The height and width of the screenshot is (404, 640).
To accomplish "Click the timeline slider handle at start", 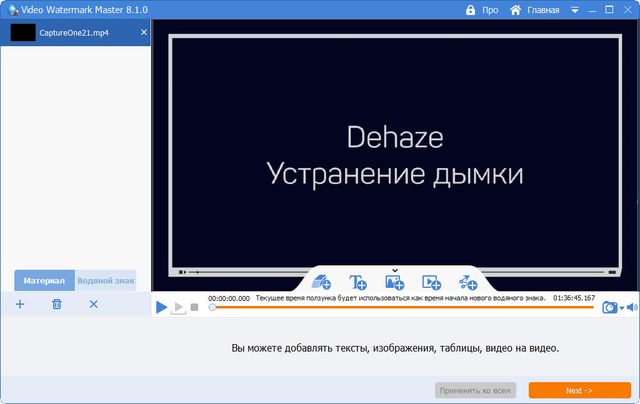I will pos(212,308).
